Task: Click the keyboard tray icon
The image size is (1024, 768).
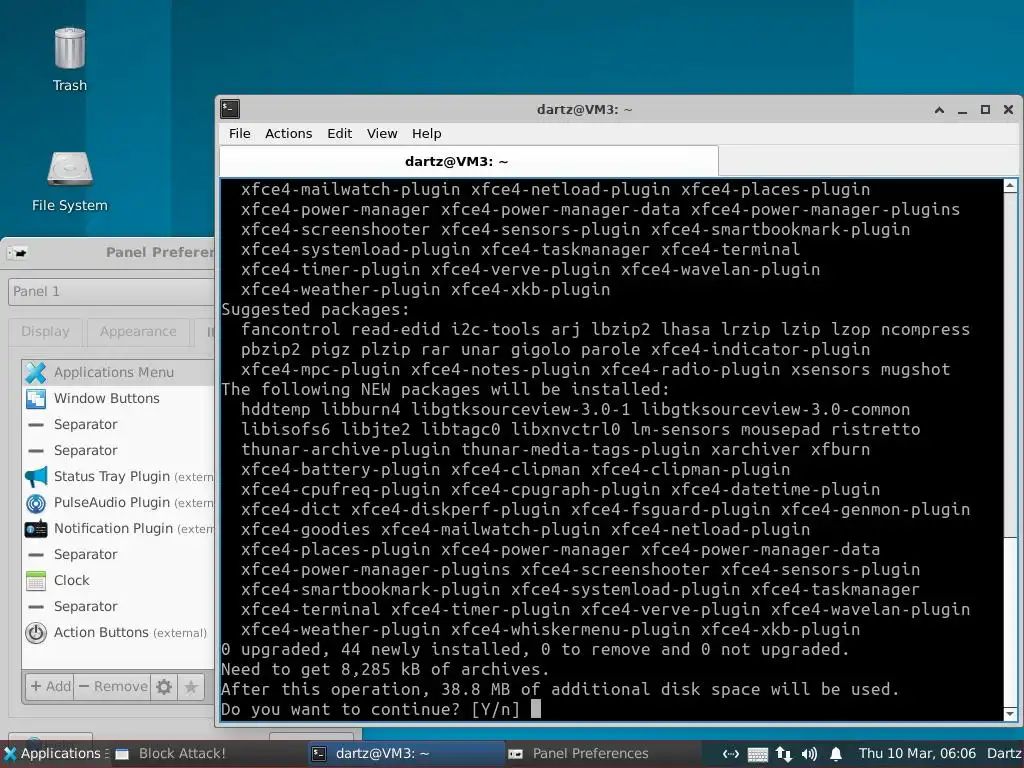Action: click(758, 754)
